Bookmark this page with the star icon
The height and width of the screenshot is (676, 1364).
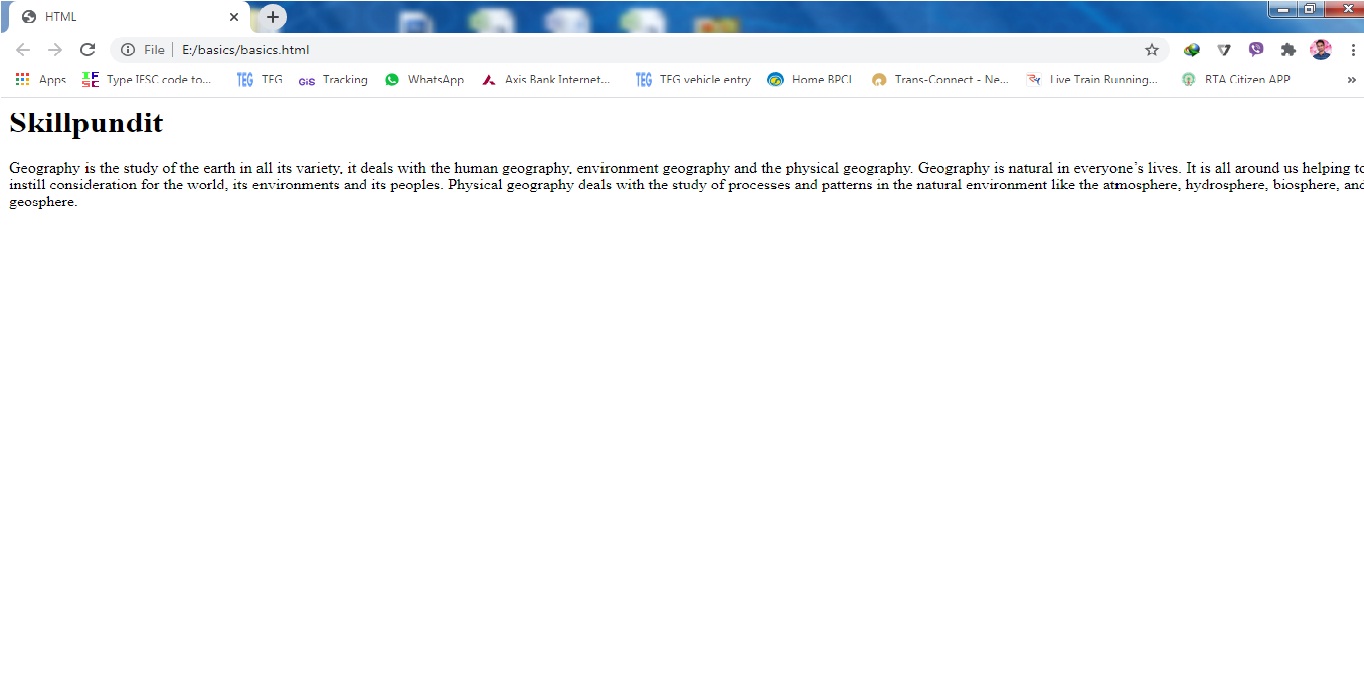click(1152, 50)
